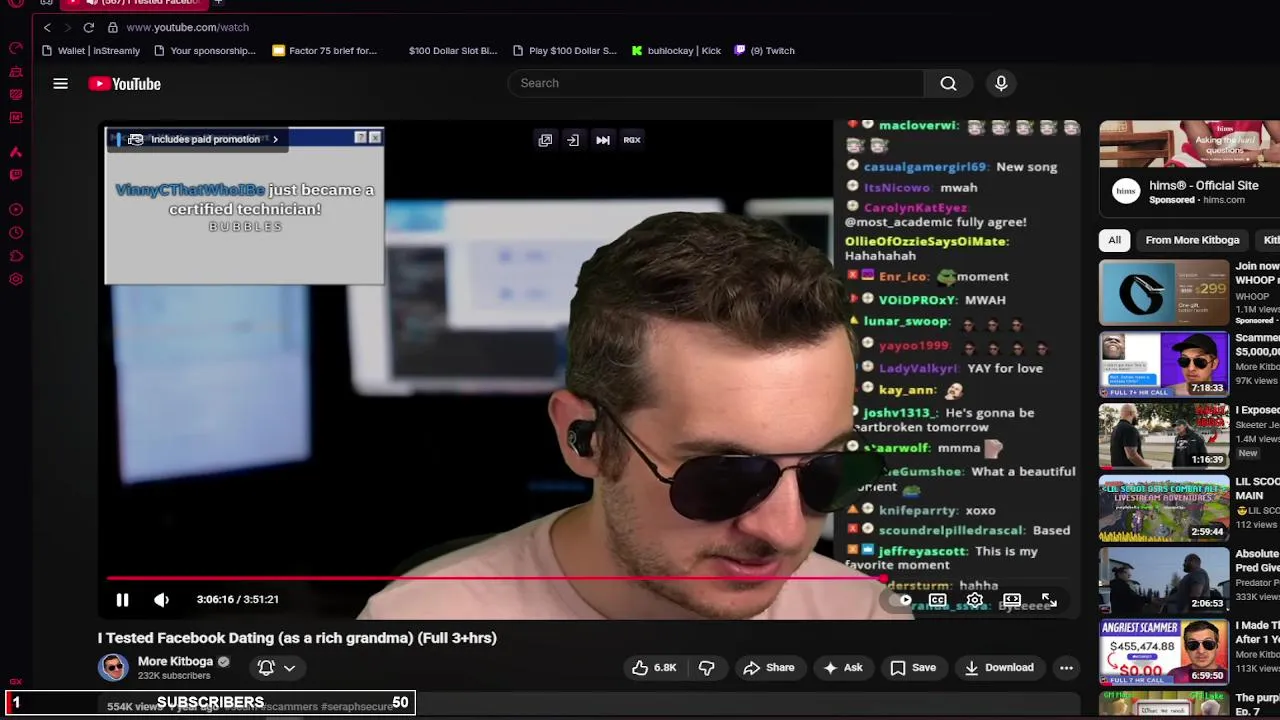The height and width of the screenshot is (720, 1280).
Task: Open the hatched-panel icon in the sidebar
Action: [x=16, y=95]
